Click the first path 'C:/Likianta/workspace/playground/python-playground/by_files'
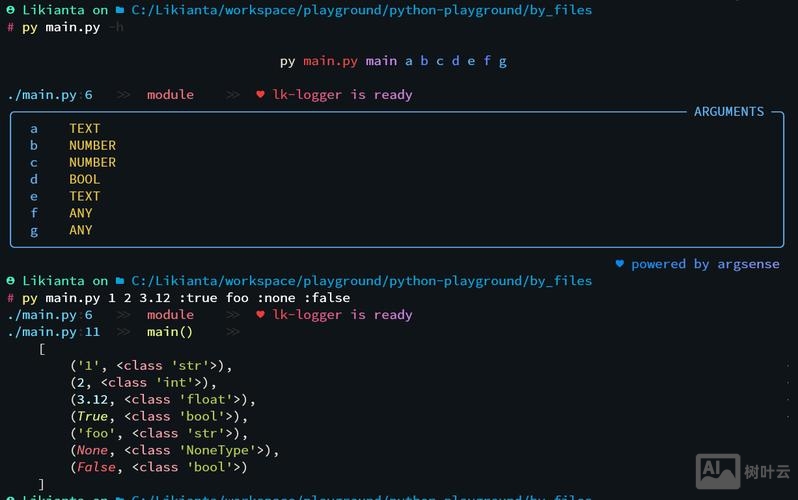The height and width of the screenshot is (500, 798). click(361, 10)
